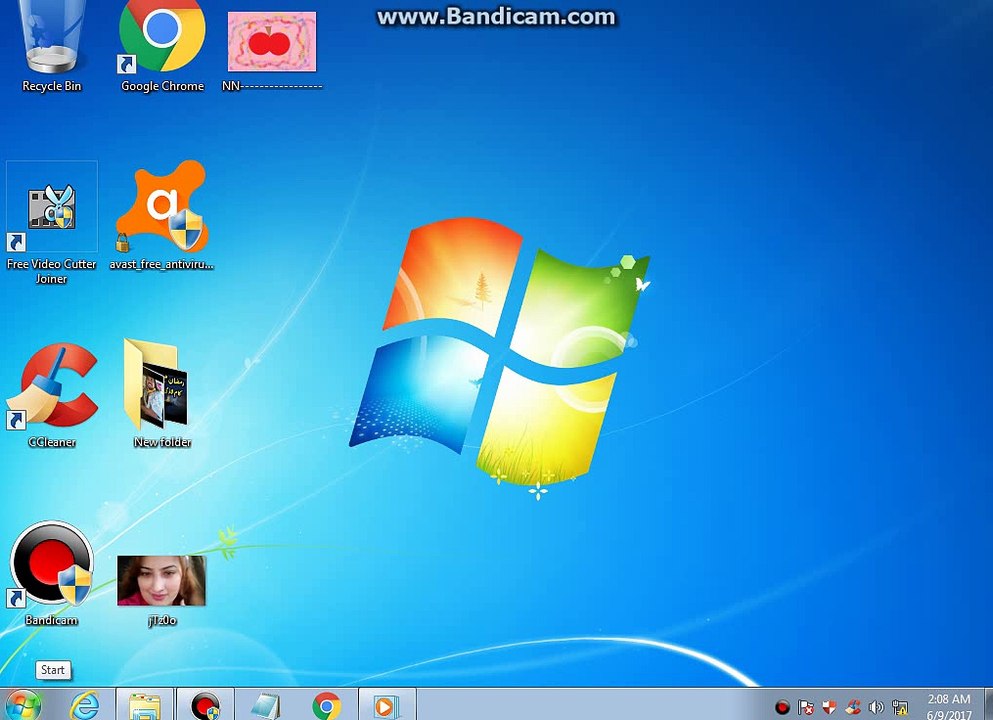Viewport: 993px width, 720px height.
Task: Open the network status tray icon
Action: point(900,707)
